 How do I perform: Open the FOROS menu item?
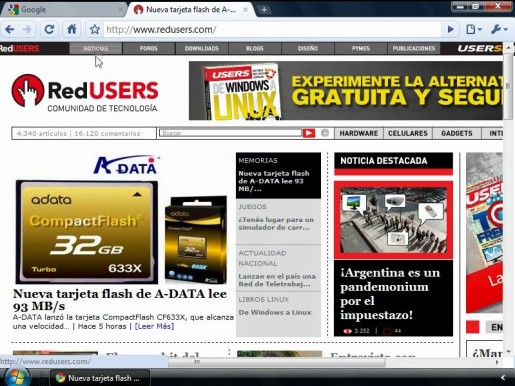click(149, 48)
